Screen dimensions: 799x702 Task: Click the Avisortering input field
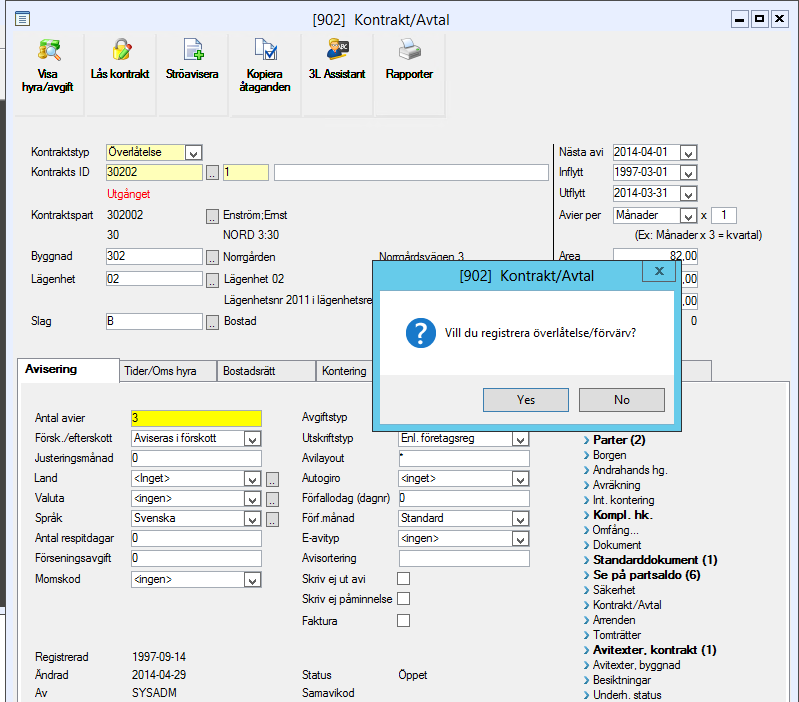pos(464,558)
